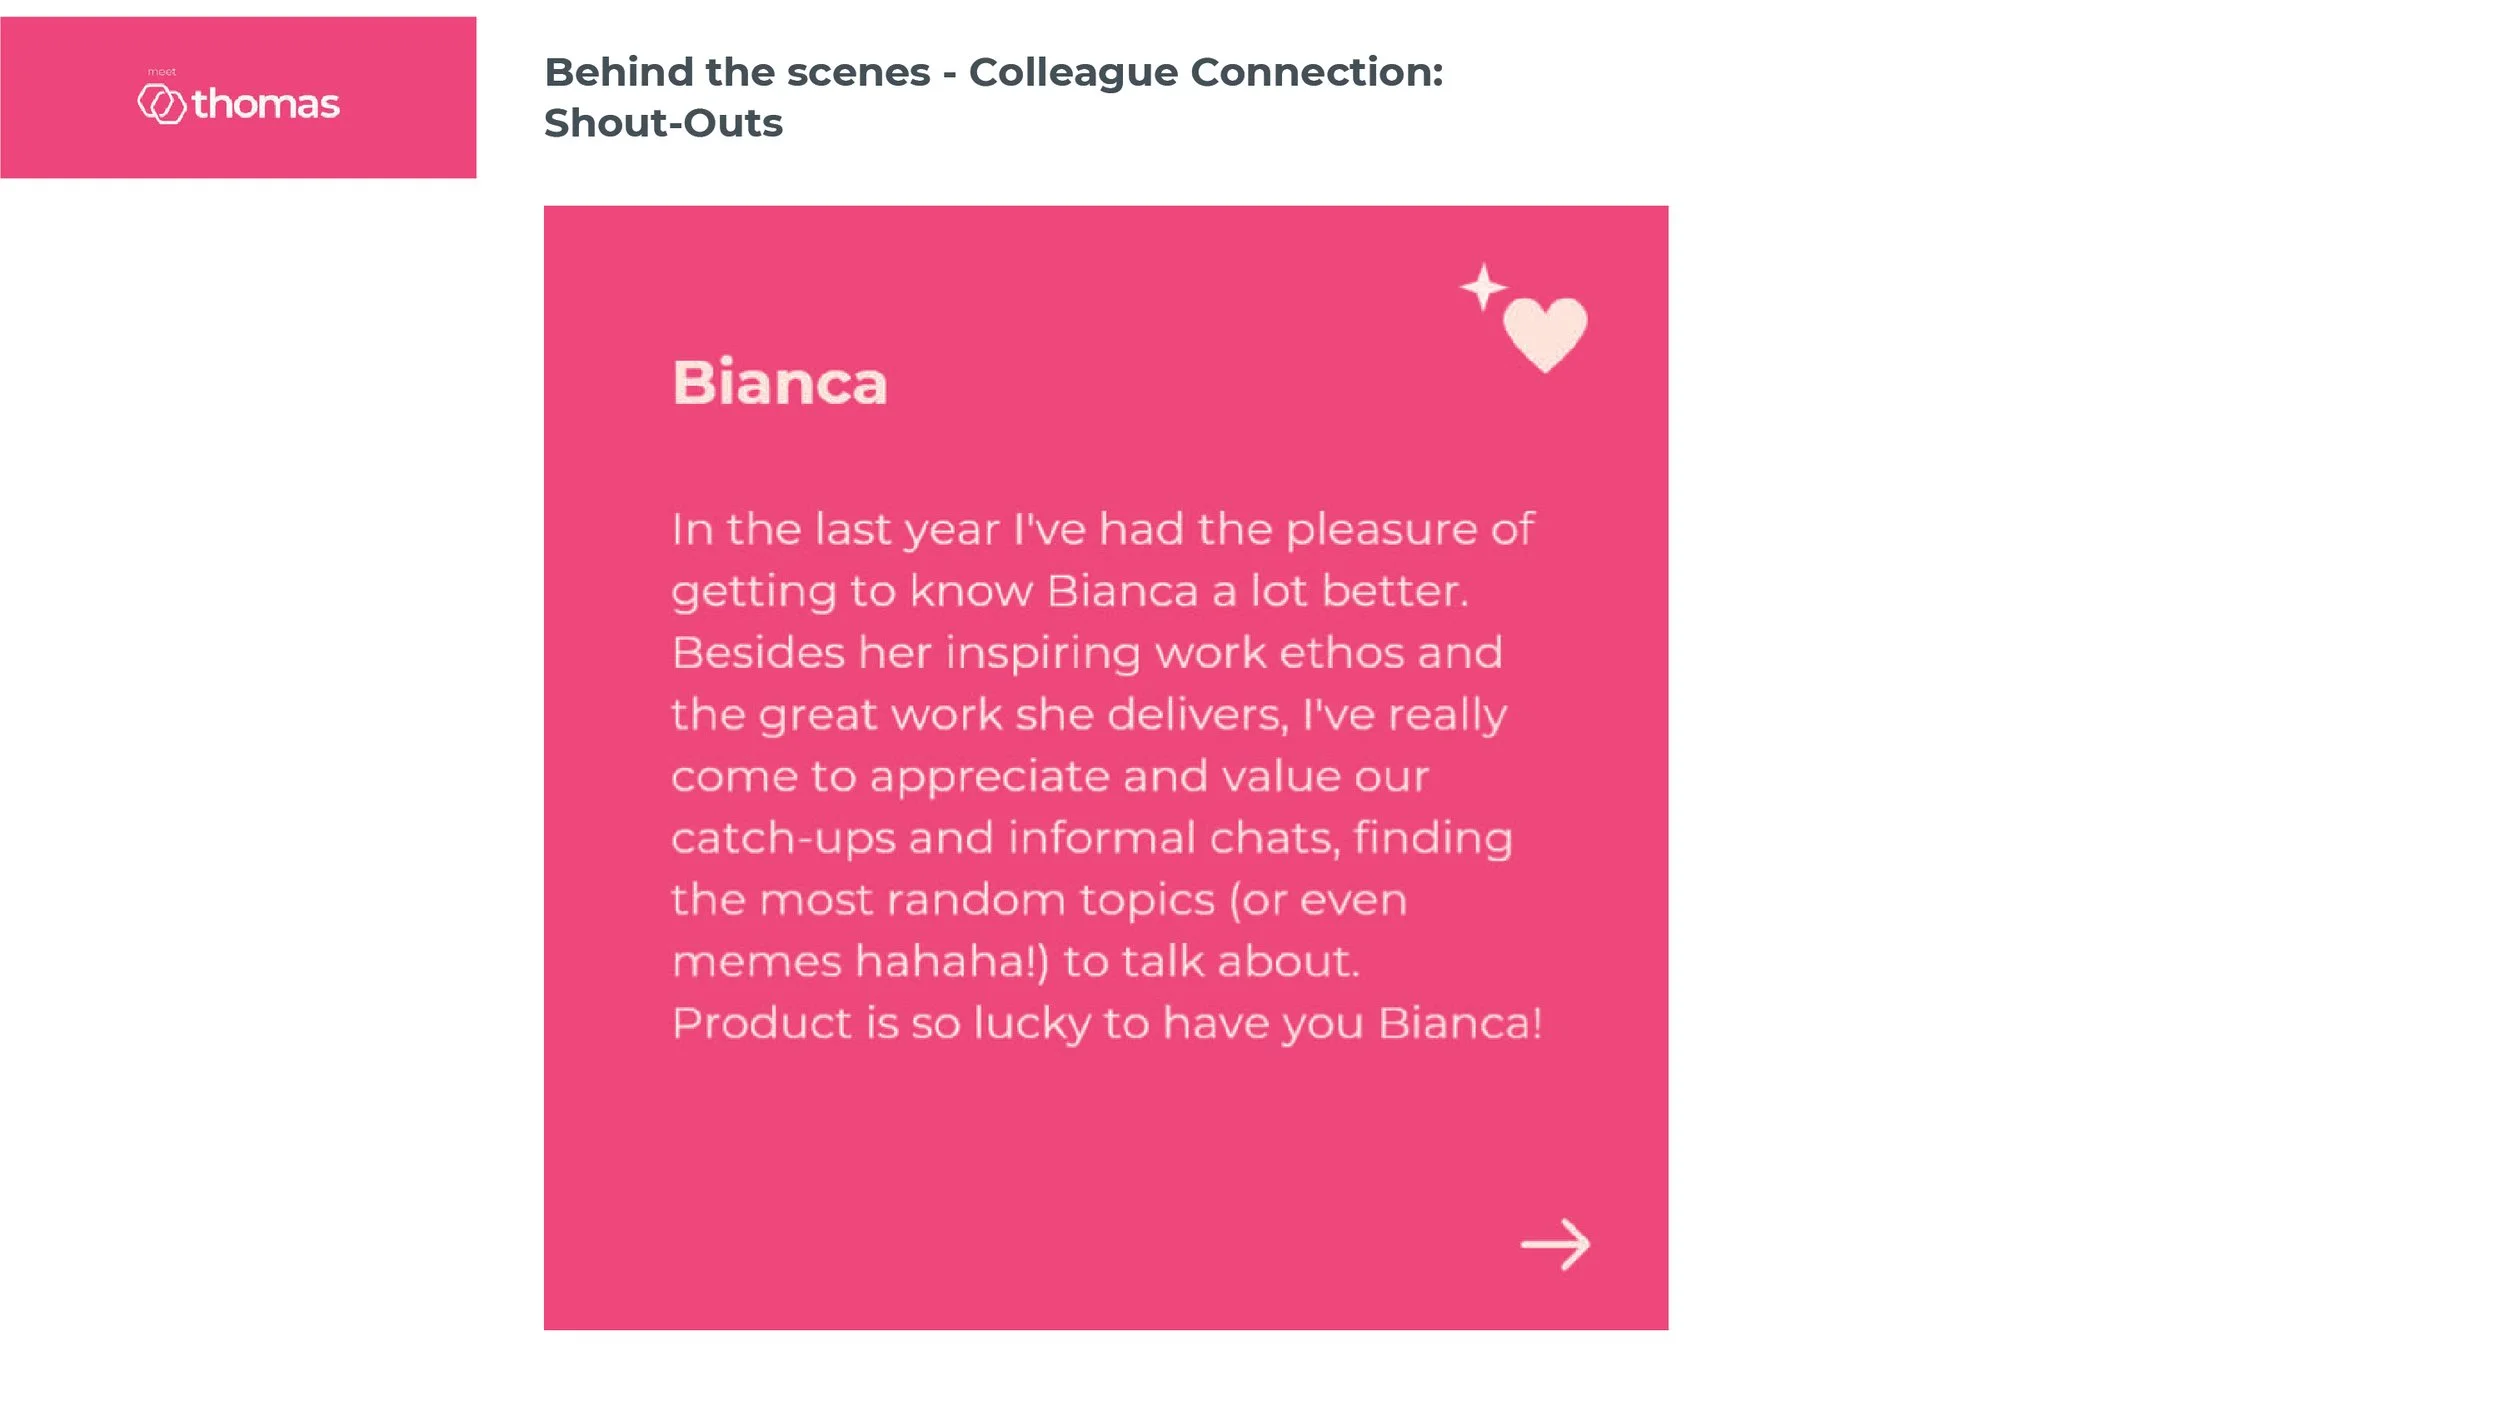2500x1406 pixels.
Task: Click the line "come to appreciate and value our"
Action: coord(1050,777)
